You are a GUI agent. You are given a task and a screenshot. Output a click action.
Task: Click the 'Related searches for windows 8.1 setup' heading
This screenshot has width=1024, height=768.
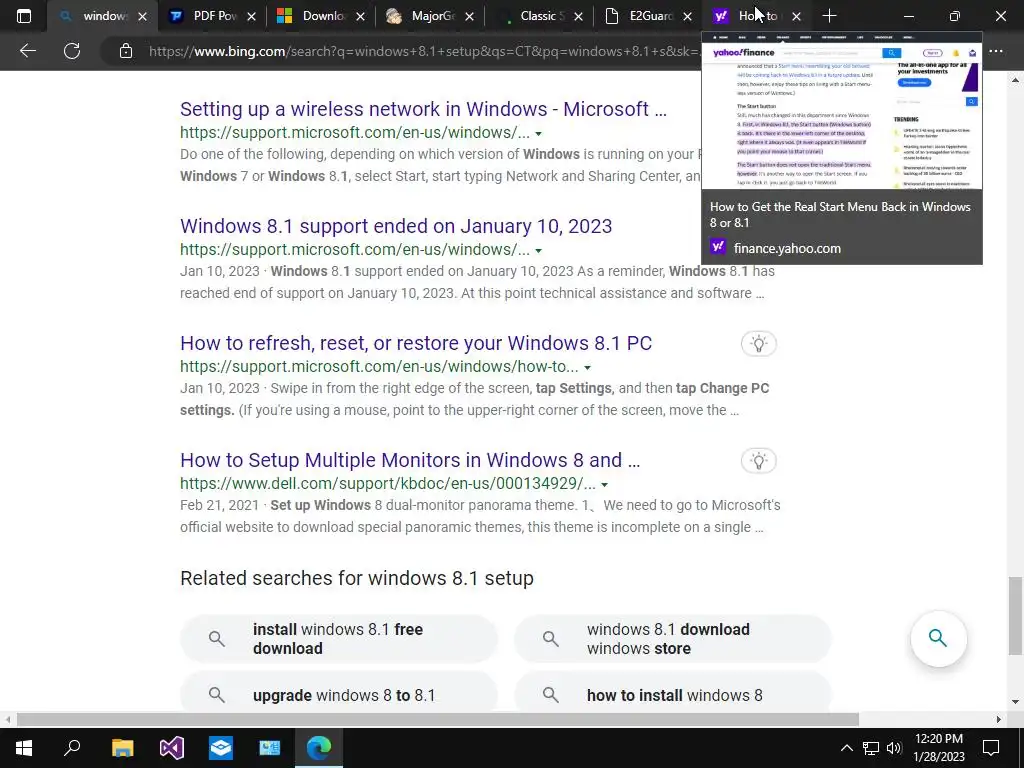(x=357, y=578)
